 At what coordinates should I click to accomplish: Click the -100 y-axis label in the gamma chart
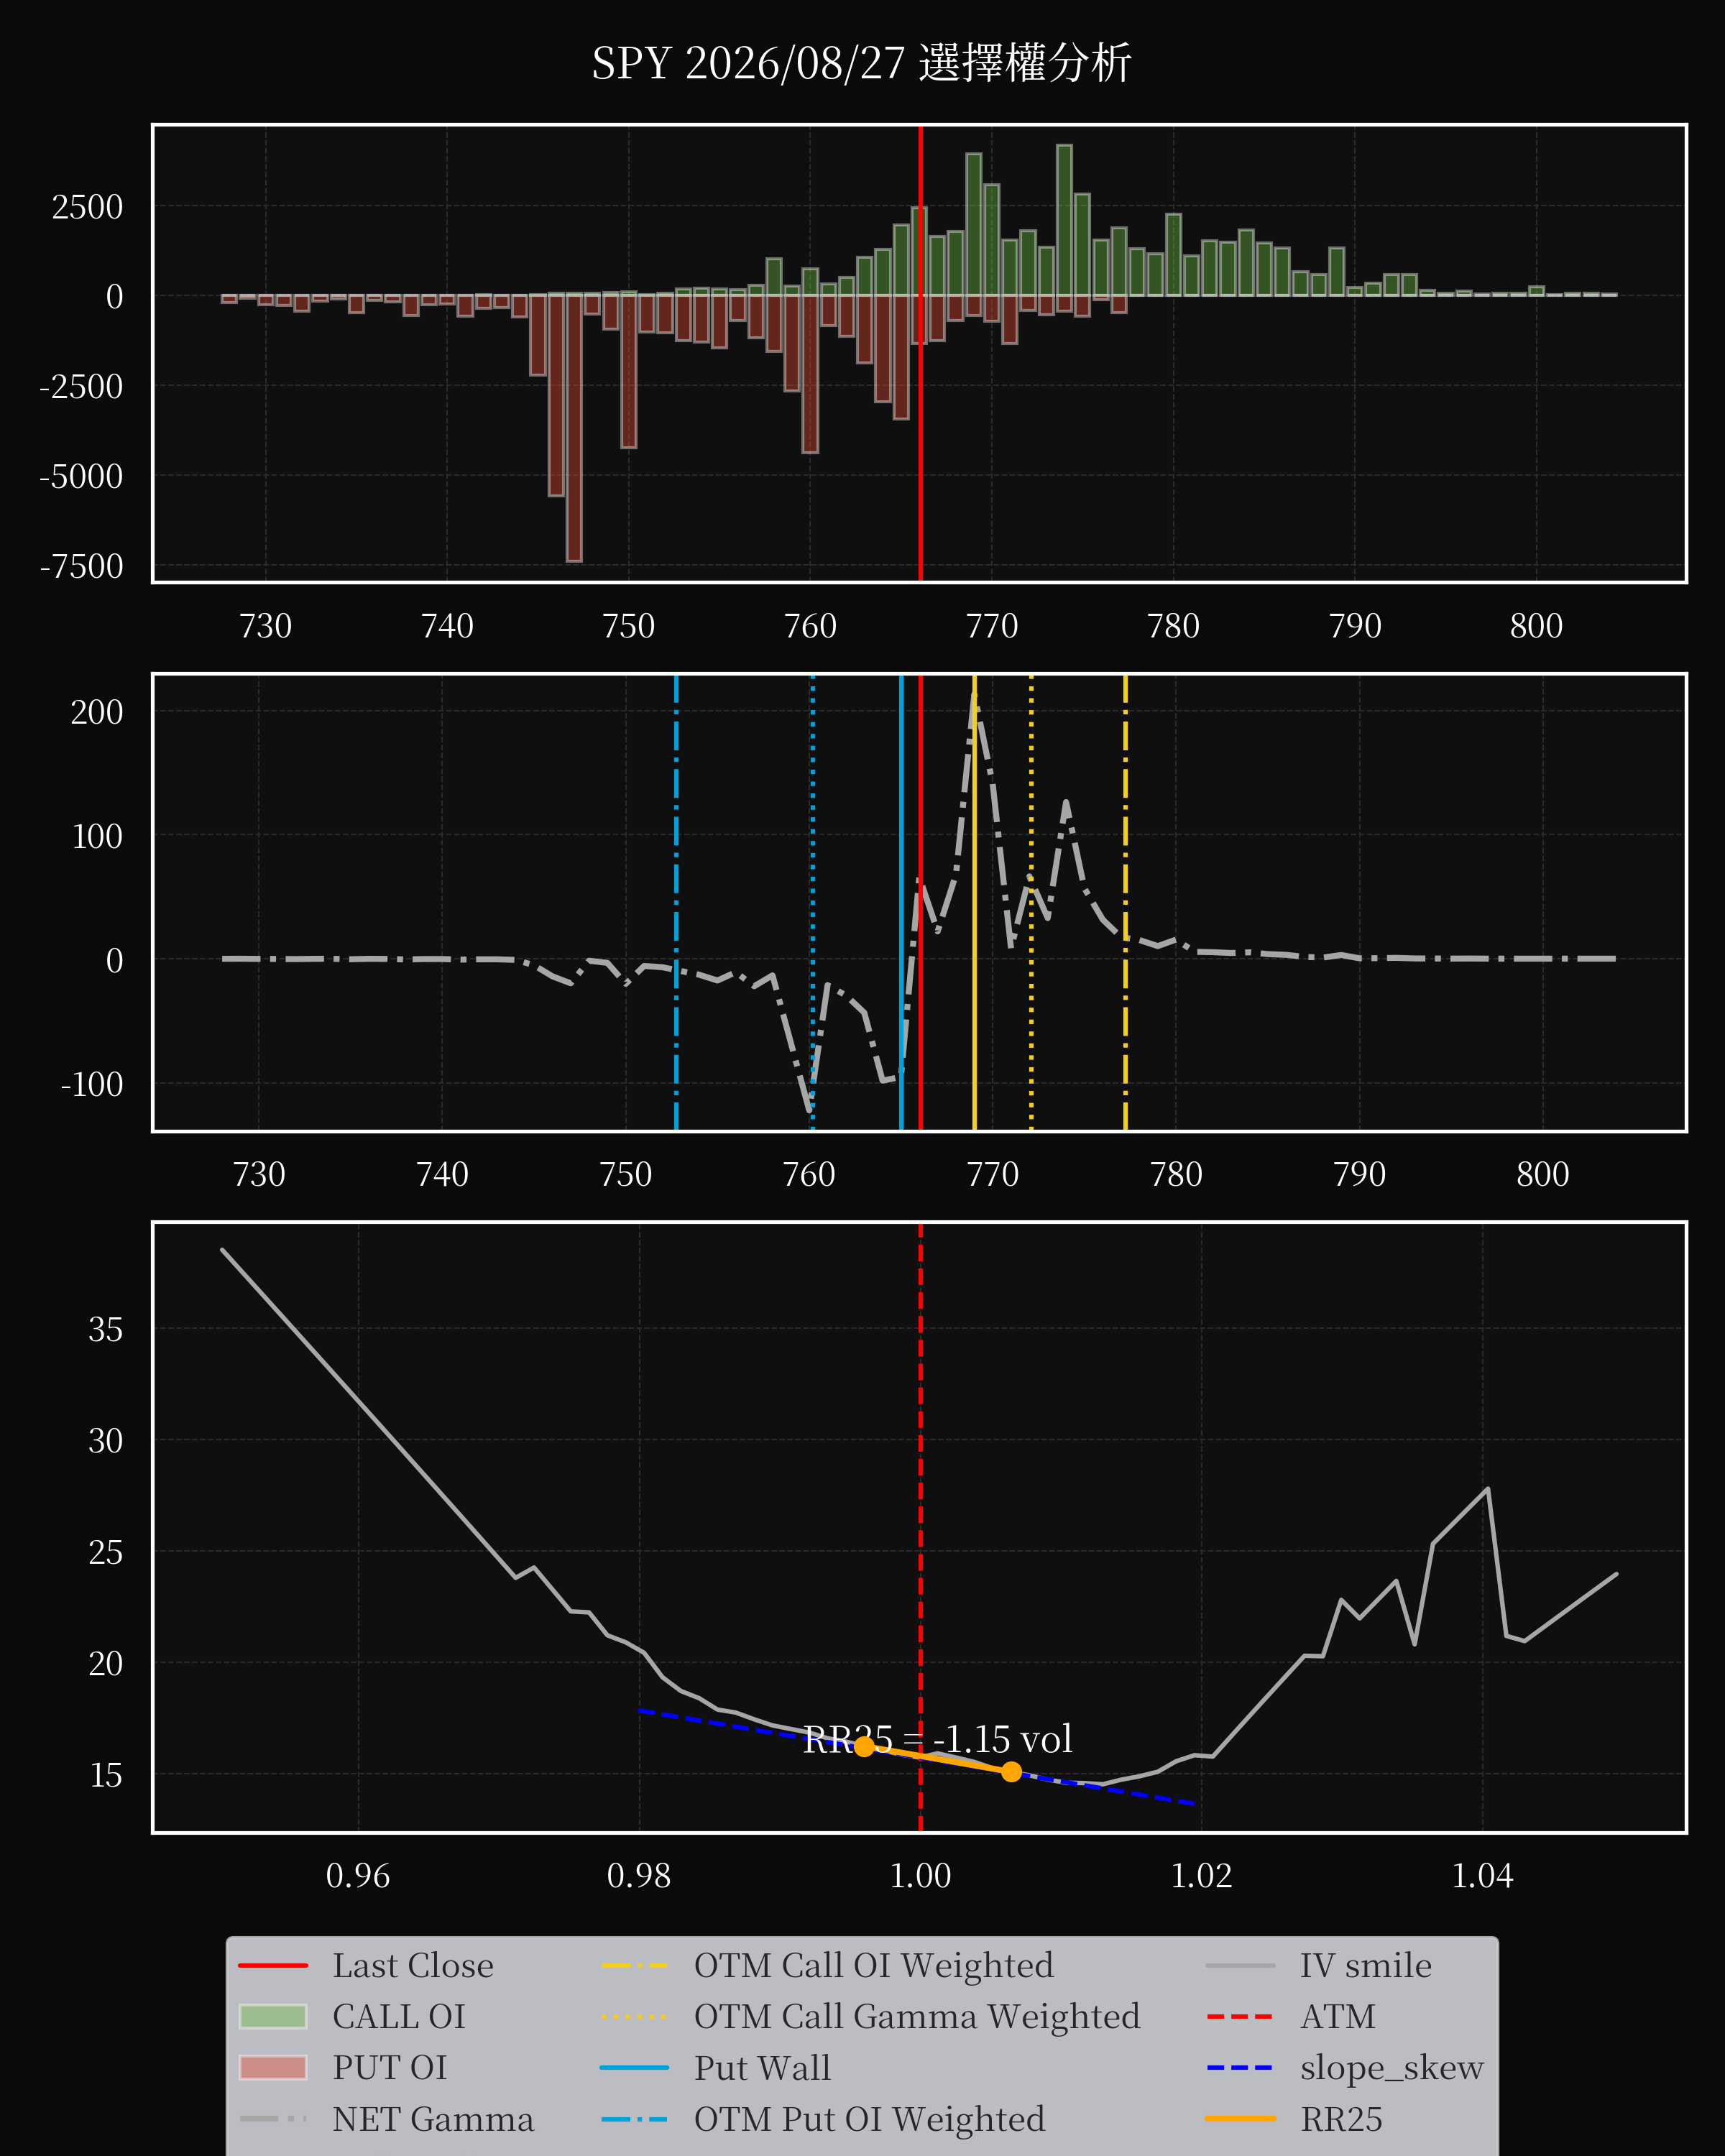point(92,1084)
